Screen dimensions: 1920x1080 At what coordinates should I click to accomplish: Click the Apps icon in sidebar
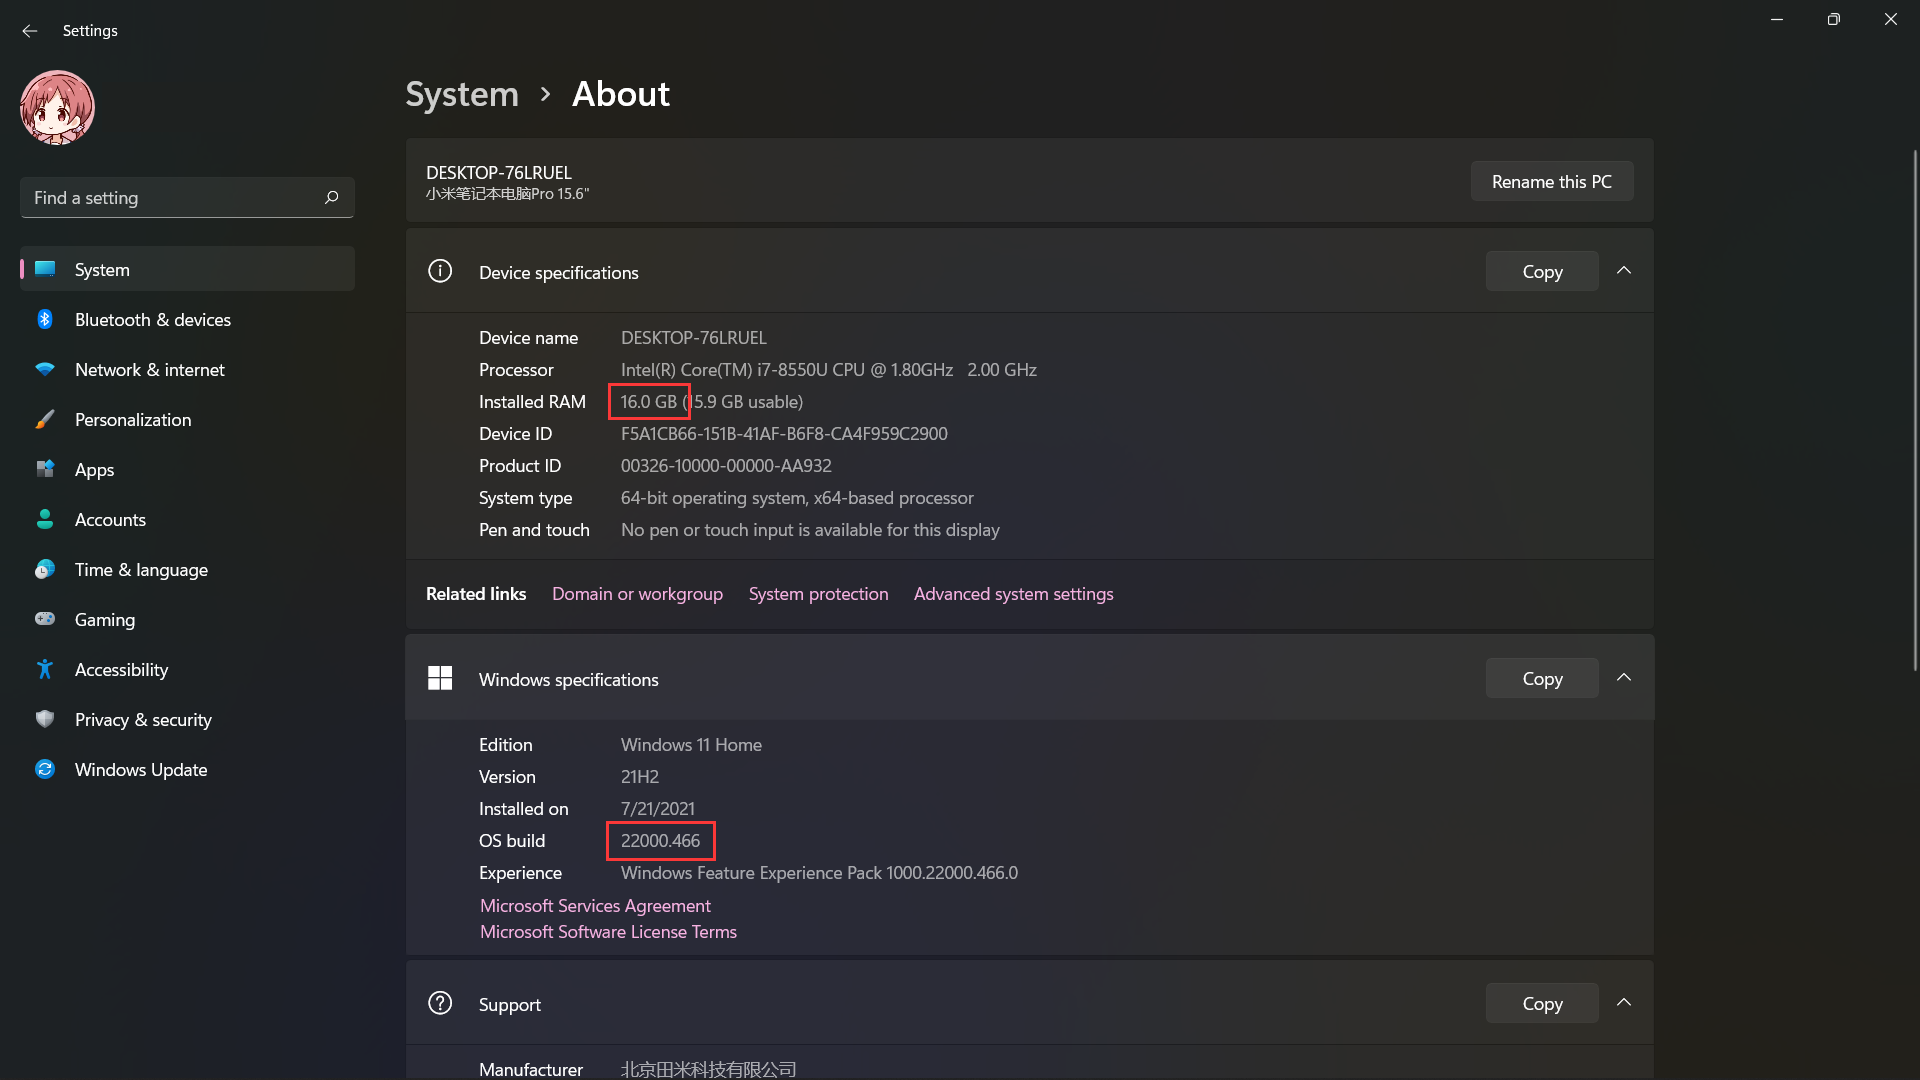[45, 469]
